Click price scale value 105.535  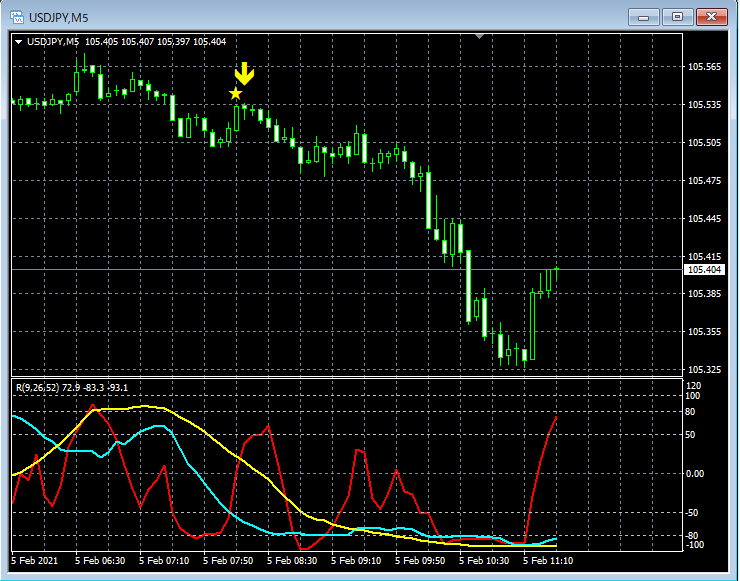pos(704,105)
